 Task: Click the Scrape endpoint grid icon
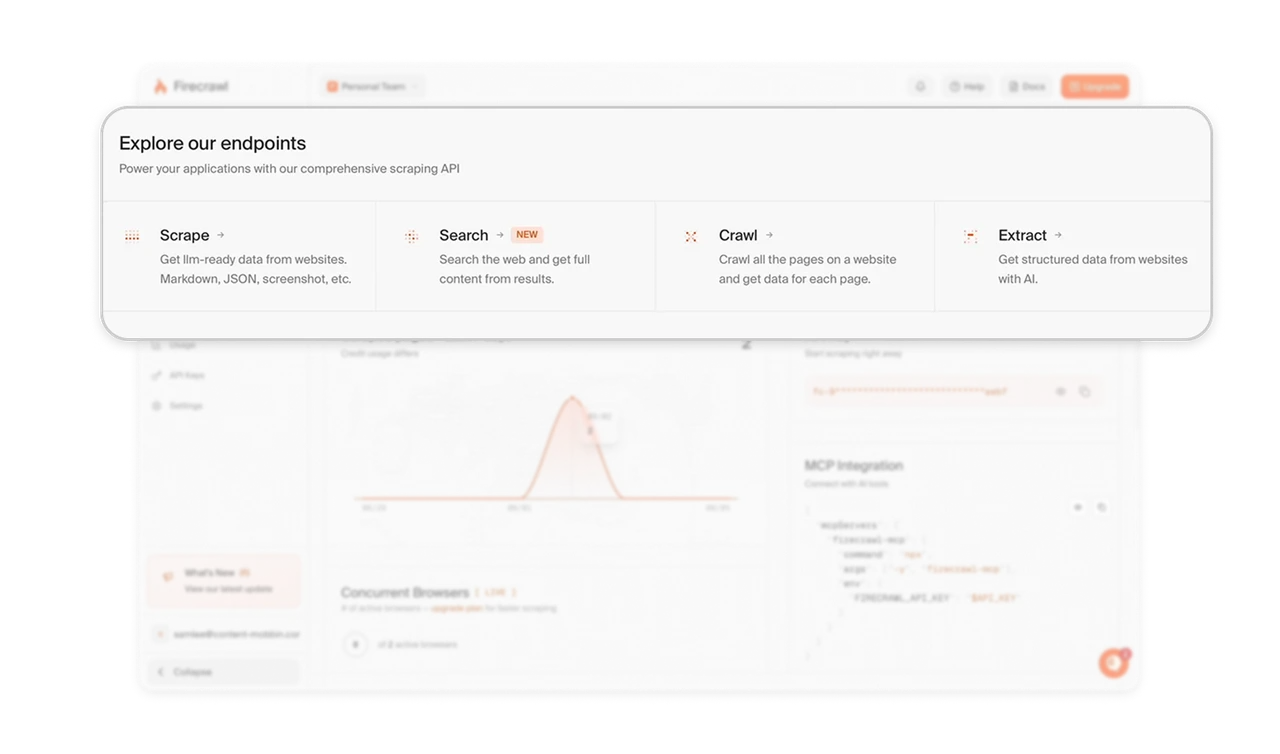[132, 236]
